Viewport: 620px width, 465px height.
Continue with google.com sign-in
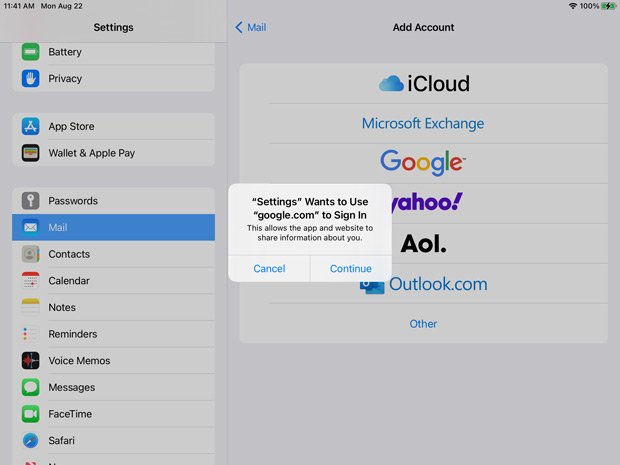pos(351,268)
